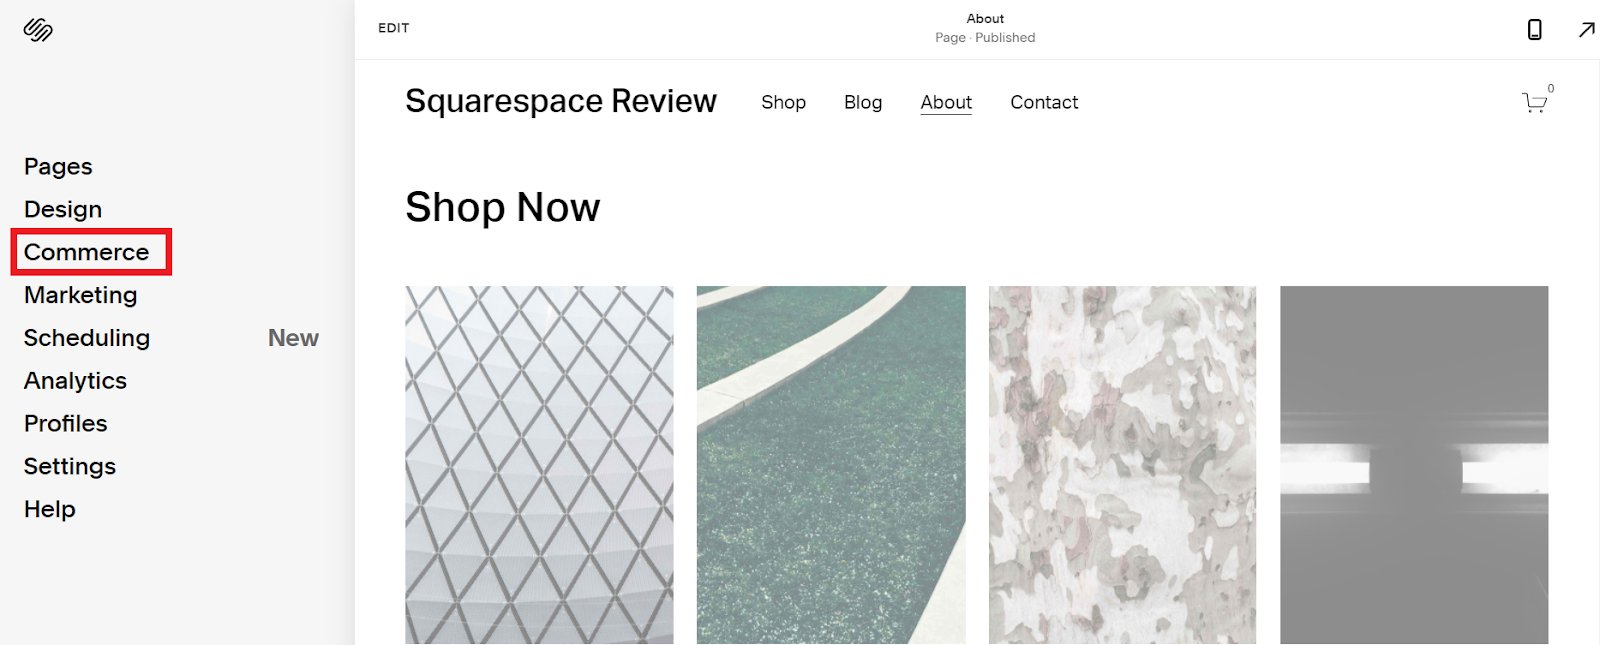Viewport: 1600px width, 645px height.
Task: Click the EDIT button
Action: tap(394, 28)
